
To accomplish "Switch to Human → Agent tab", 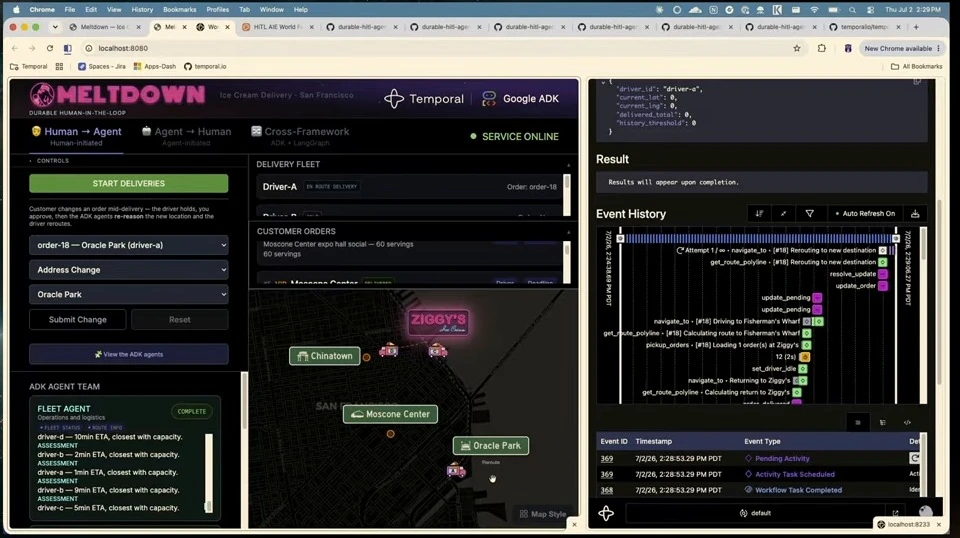I will pos(76,136).
